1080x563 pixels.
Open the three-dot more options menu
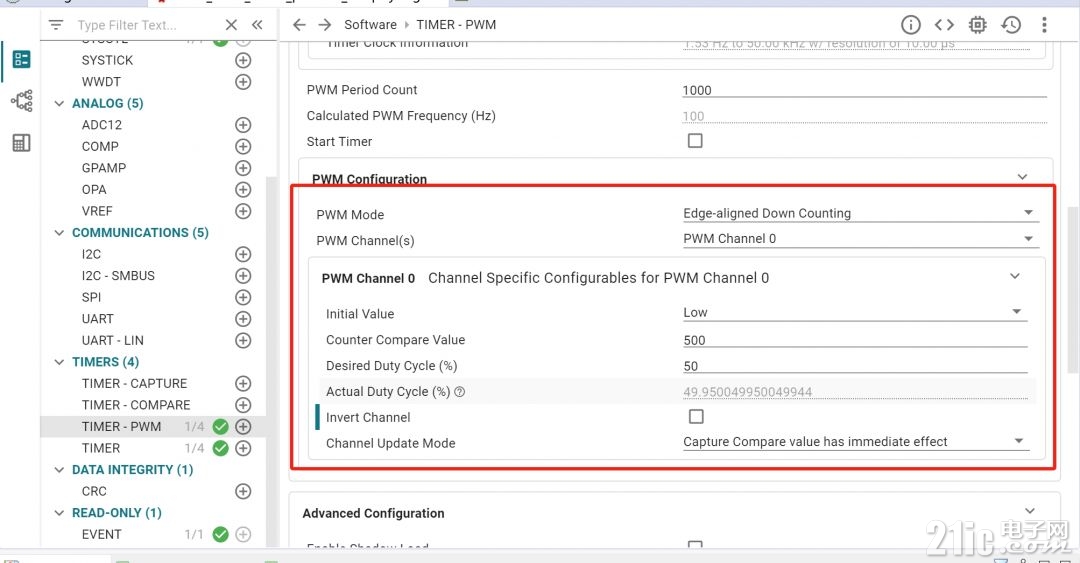pos(1044,25)
